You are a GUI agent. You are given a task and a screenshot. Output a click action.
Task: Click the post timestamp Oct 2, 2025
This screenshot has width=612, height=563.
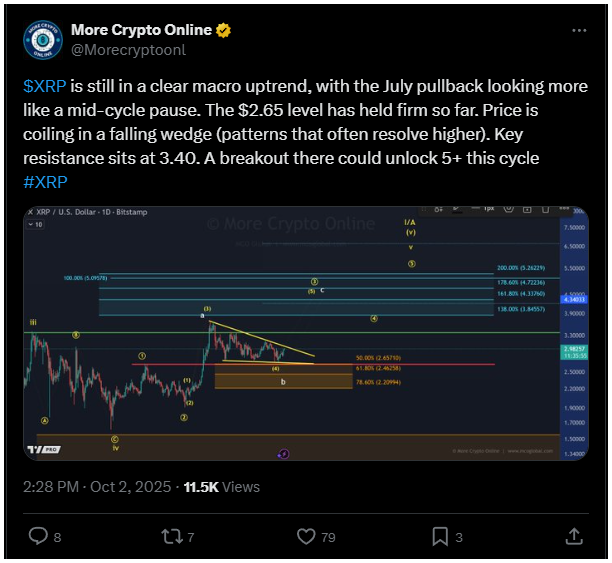(x=98, y=487)
